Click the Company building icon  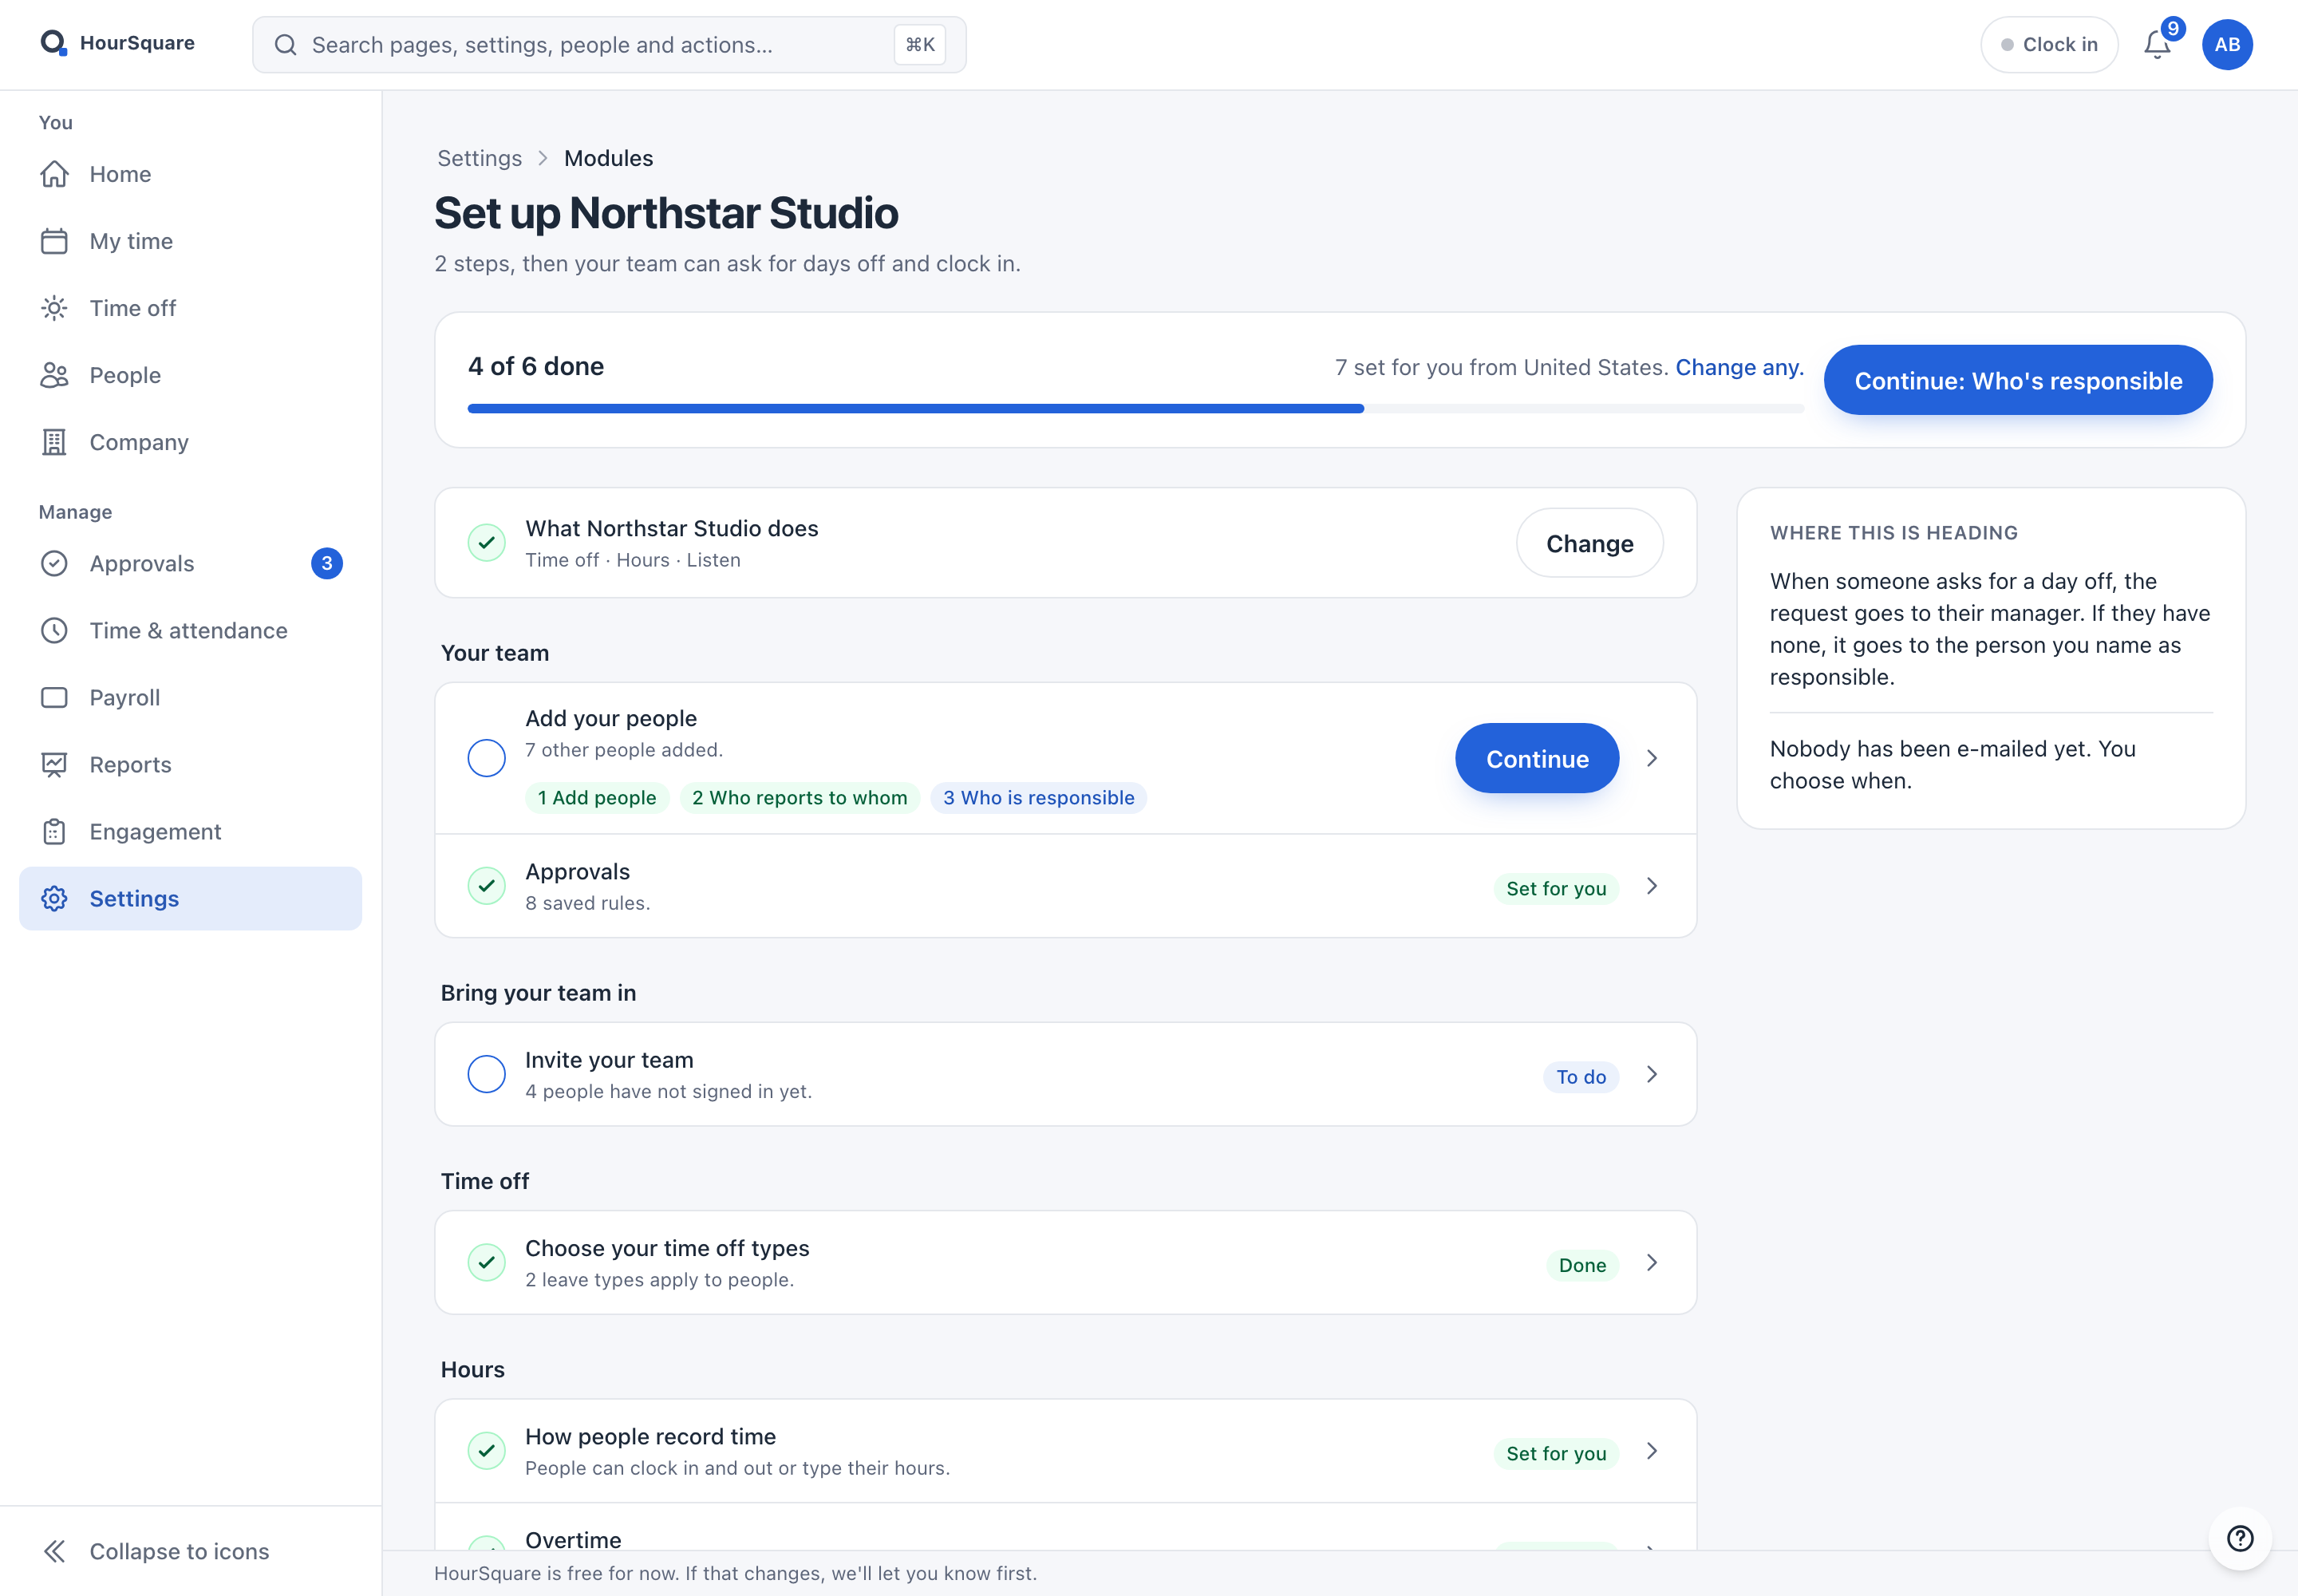coord(54,442)
